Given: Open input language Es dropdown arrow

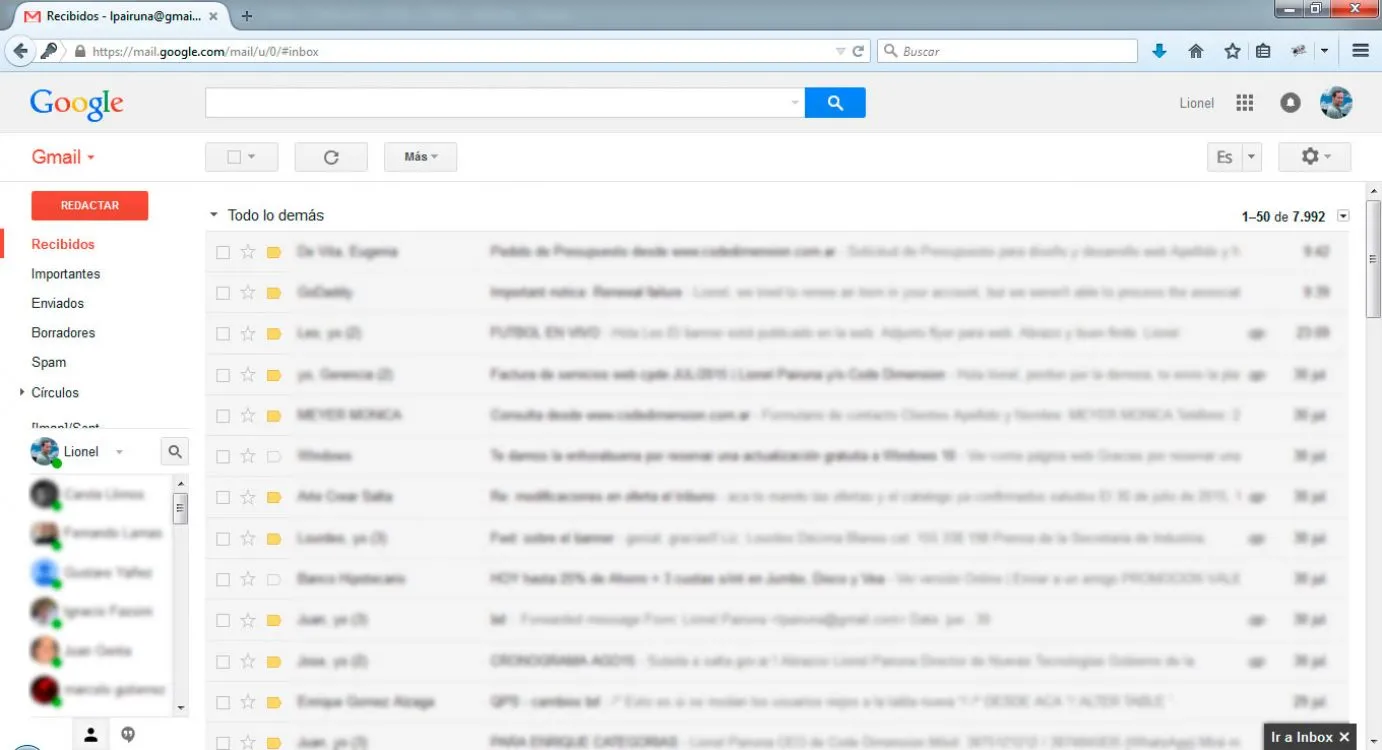Looking at the screenshot, I should point(1252,157).
